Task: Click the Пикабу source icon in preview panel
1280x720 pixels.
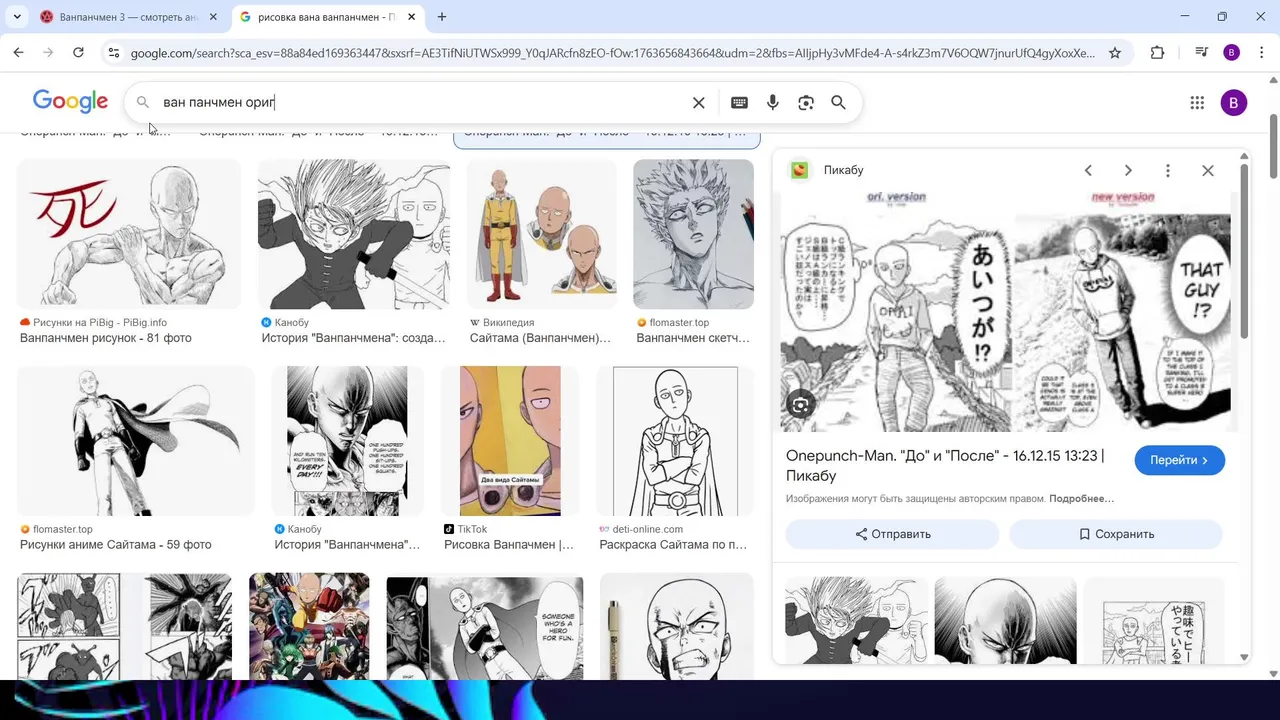Action: [x=800, y=170]
